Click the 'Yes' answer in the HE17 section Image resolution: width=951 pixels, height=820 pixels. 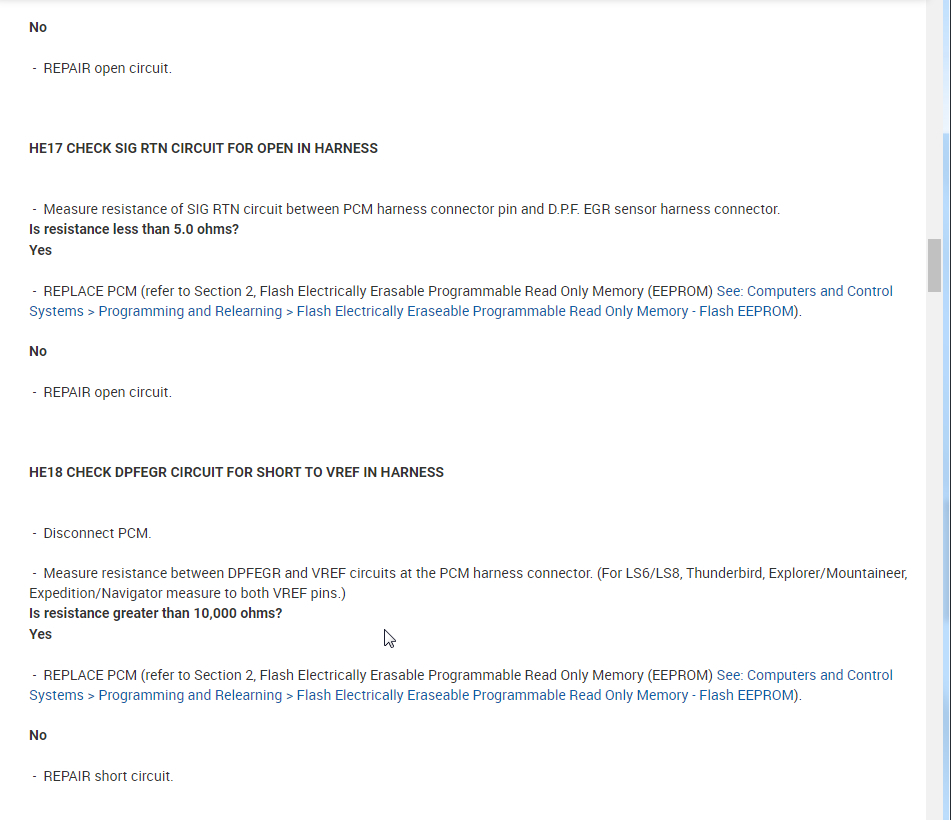point(40,250)
